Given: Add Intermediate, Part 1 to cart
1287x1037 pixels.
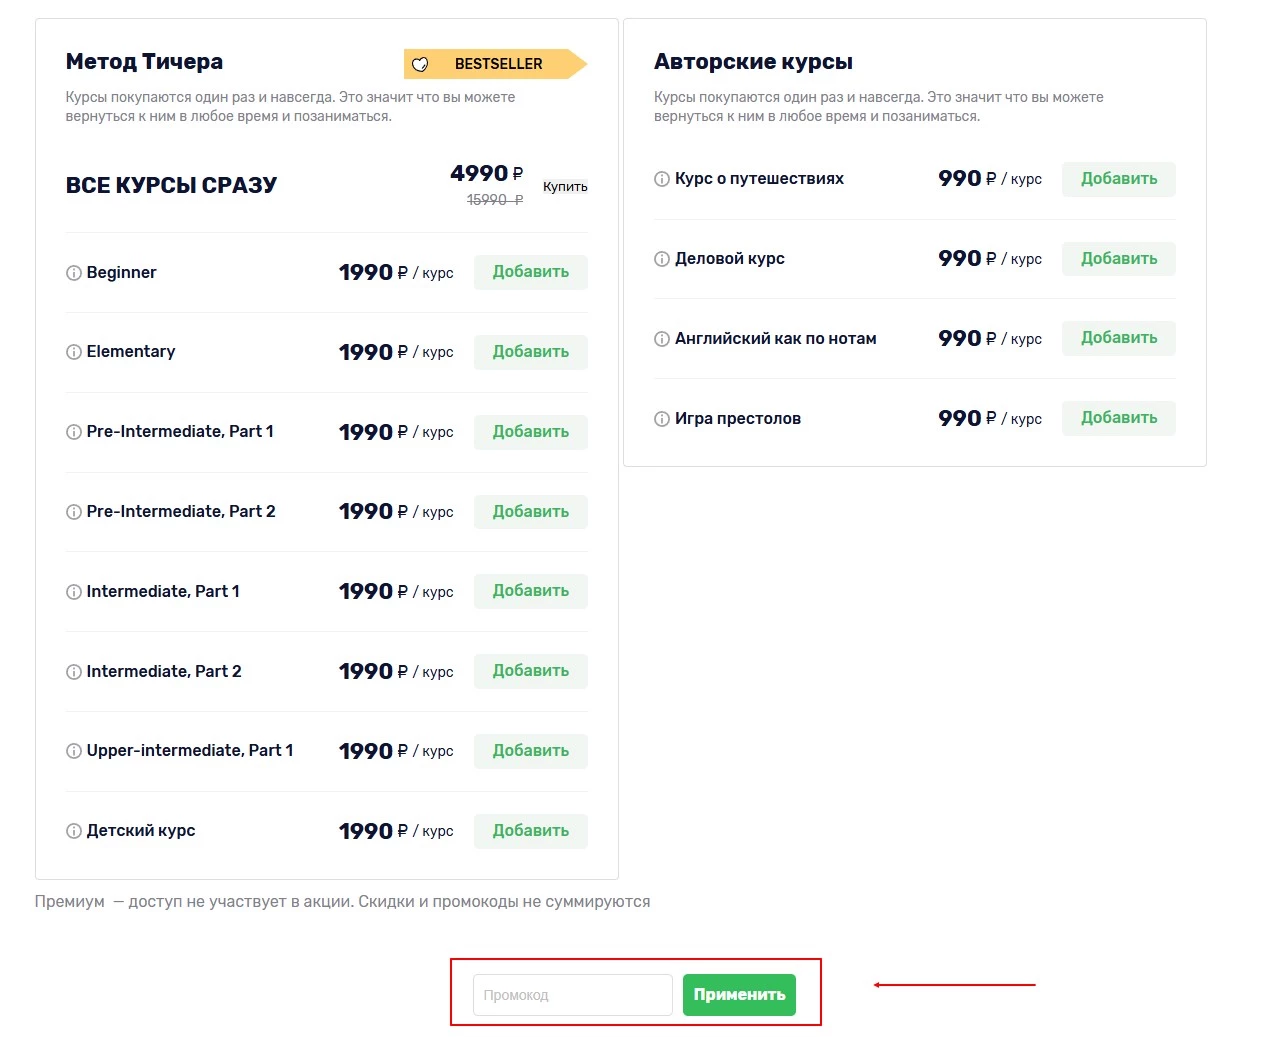Looking at the screenshot, I should pyautogui.click(x=530, y=591).
